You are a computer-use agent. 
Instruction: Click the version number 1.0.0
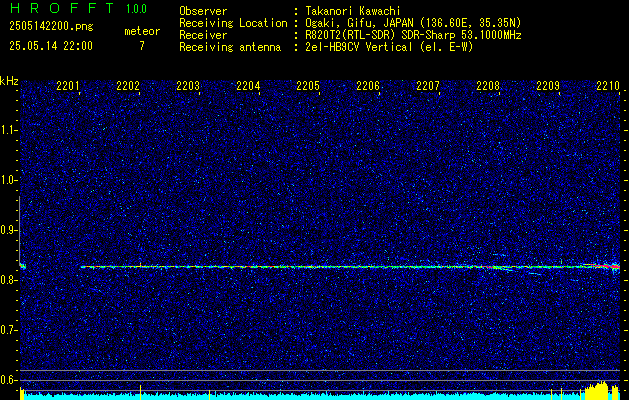(136, 9)
